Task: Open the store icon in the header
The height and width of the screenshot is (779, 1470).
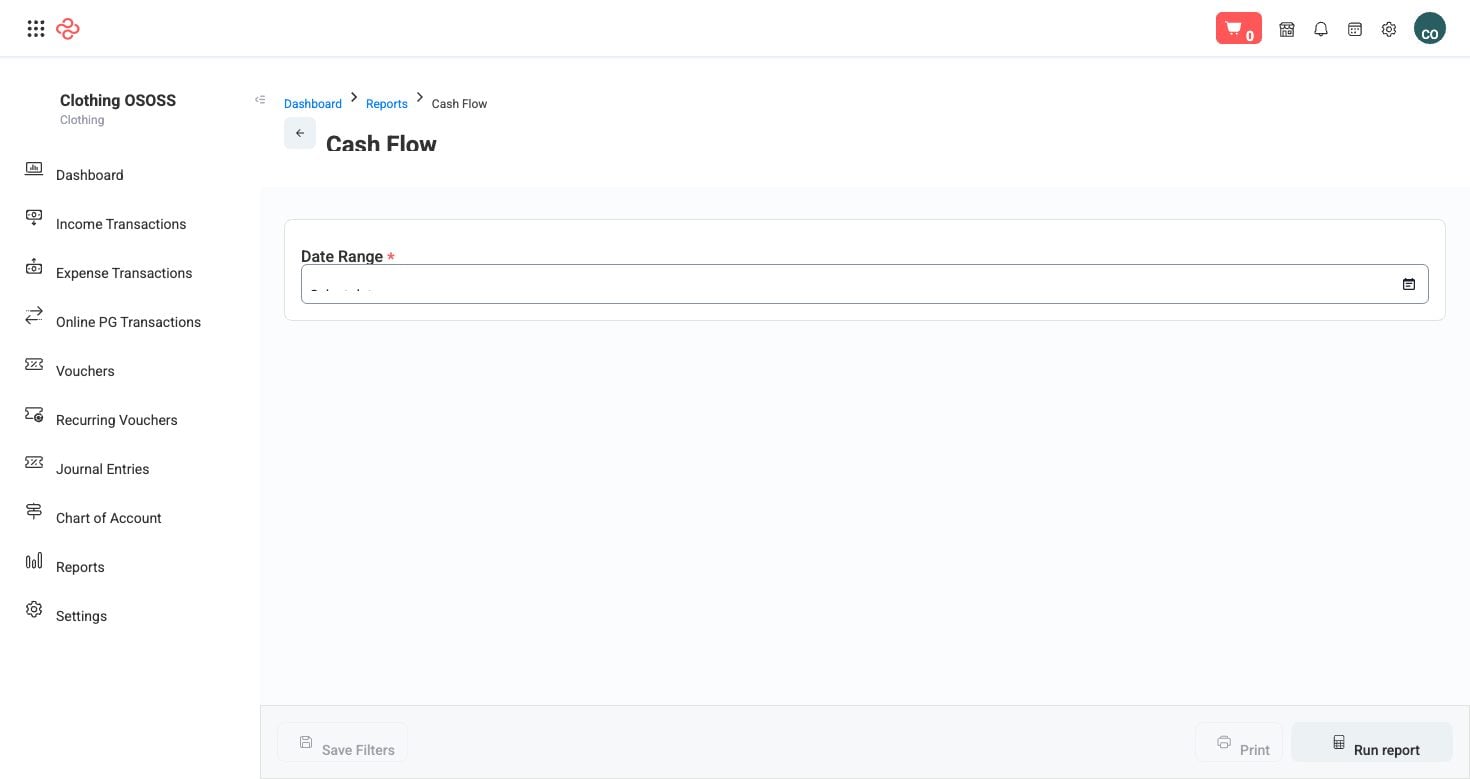Action: tap(1287, 29)
